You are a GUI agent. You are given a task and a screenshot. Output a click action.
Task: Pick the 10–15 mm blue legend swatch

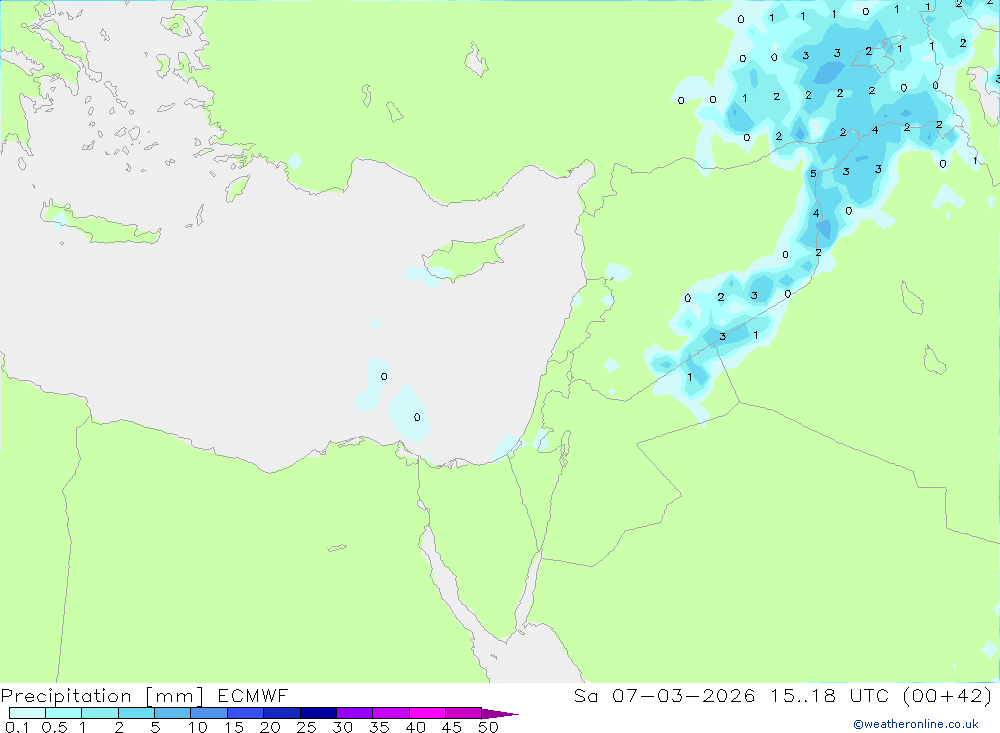point(209,713)
